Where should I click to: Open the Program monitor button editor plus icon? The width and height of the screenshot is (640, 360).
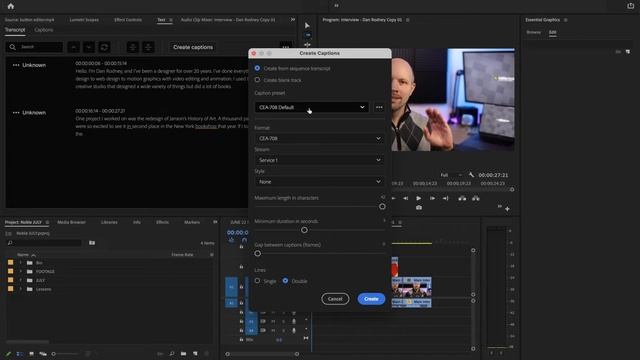point(507,209)
